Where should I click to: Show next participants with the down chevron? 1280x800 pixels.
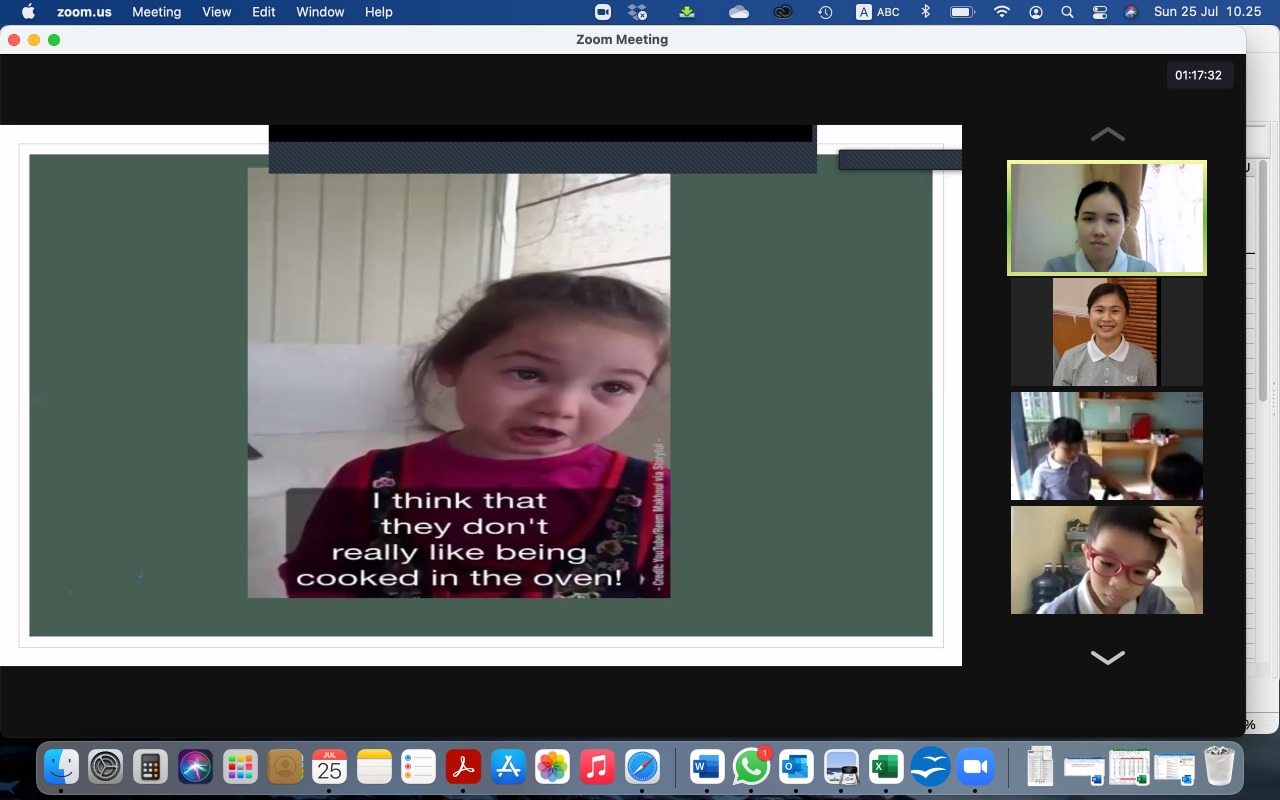pyautogui.click(x=1107, y=657)
